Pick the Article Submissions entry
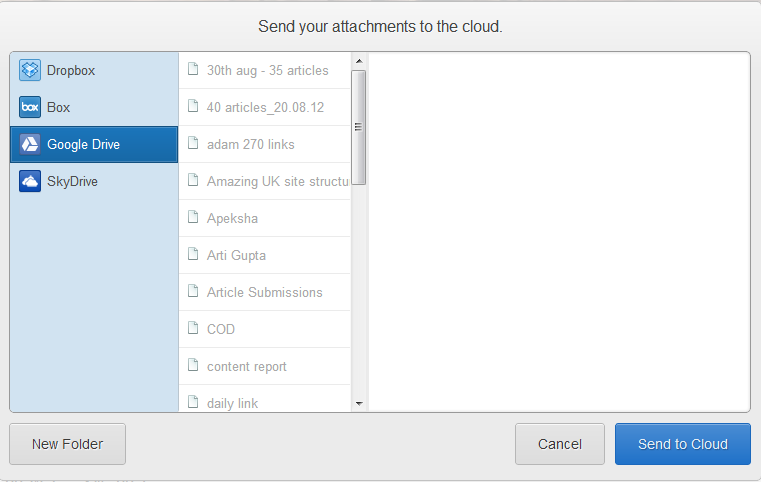 264,292
